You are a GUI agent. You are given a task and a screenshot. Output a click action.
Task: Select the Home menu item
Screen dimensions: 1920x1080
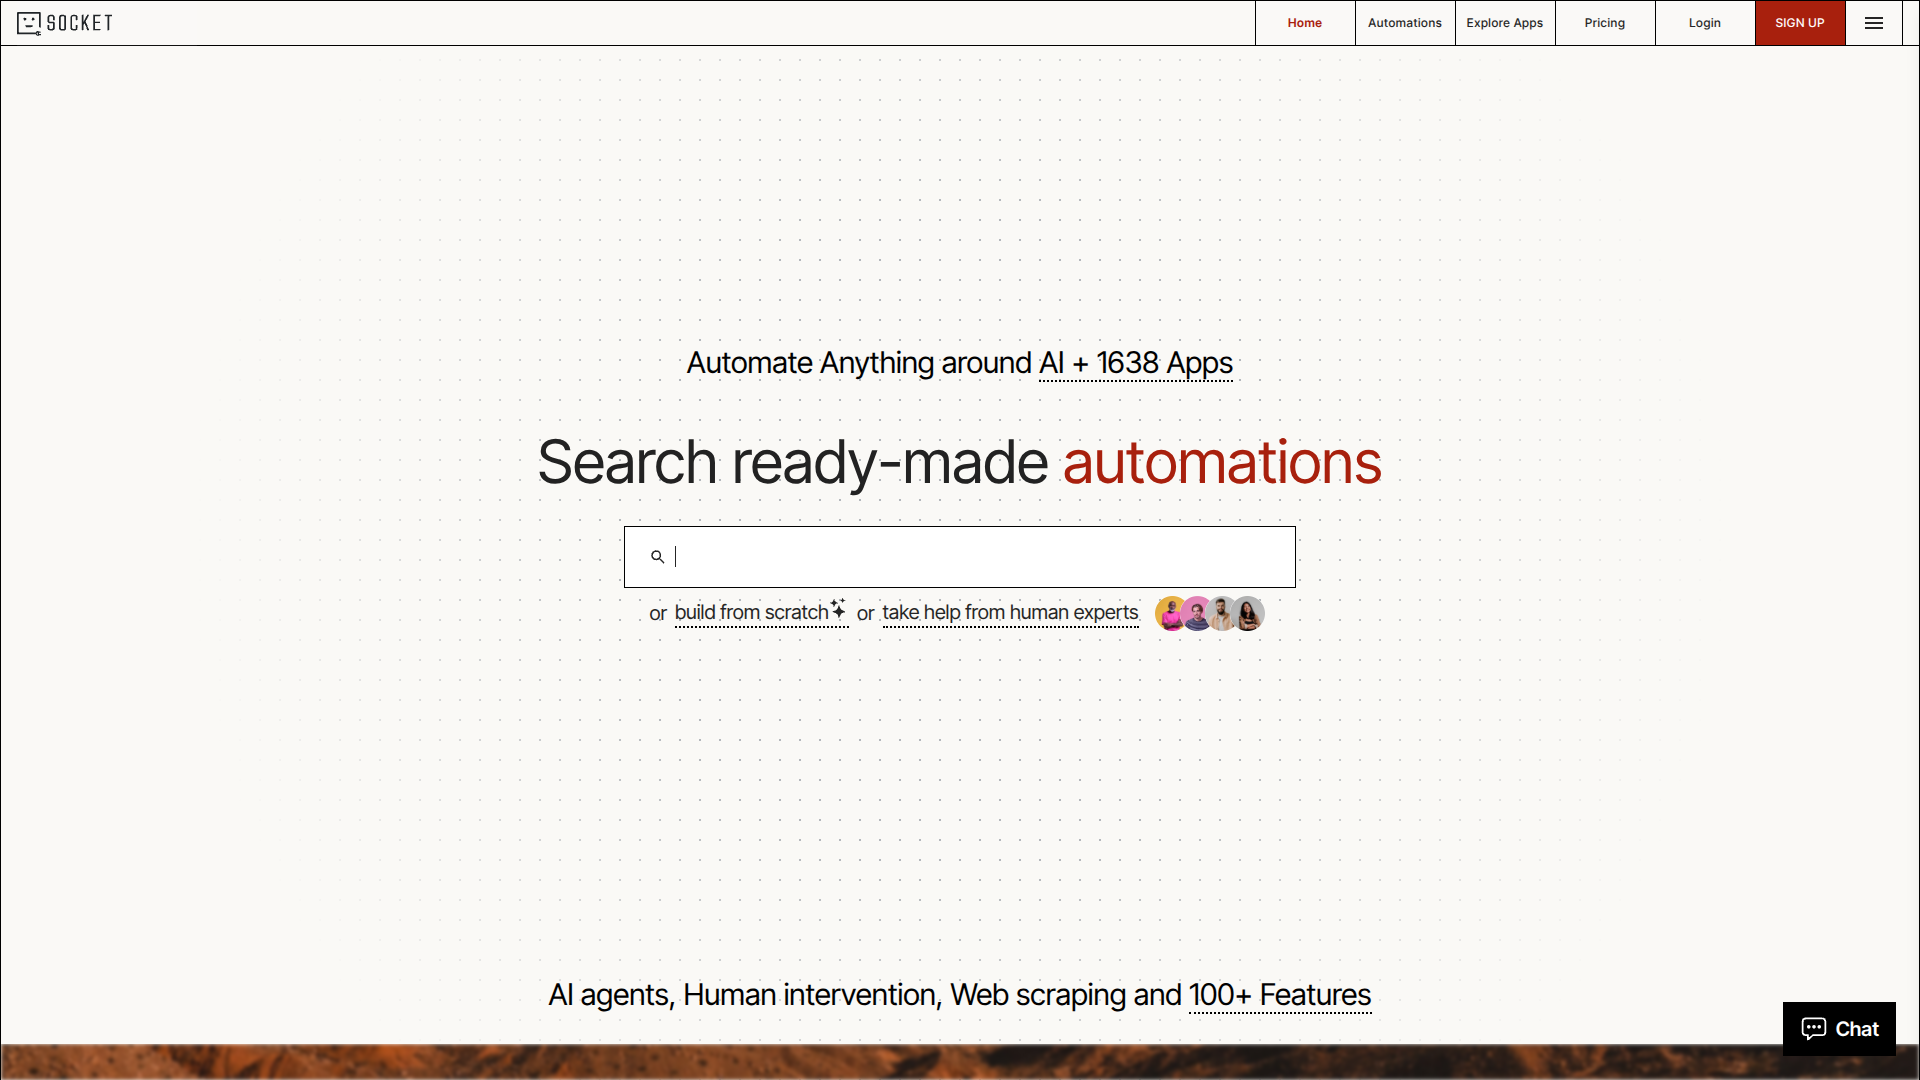[1304, 22]
